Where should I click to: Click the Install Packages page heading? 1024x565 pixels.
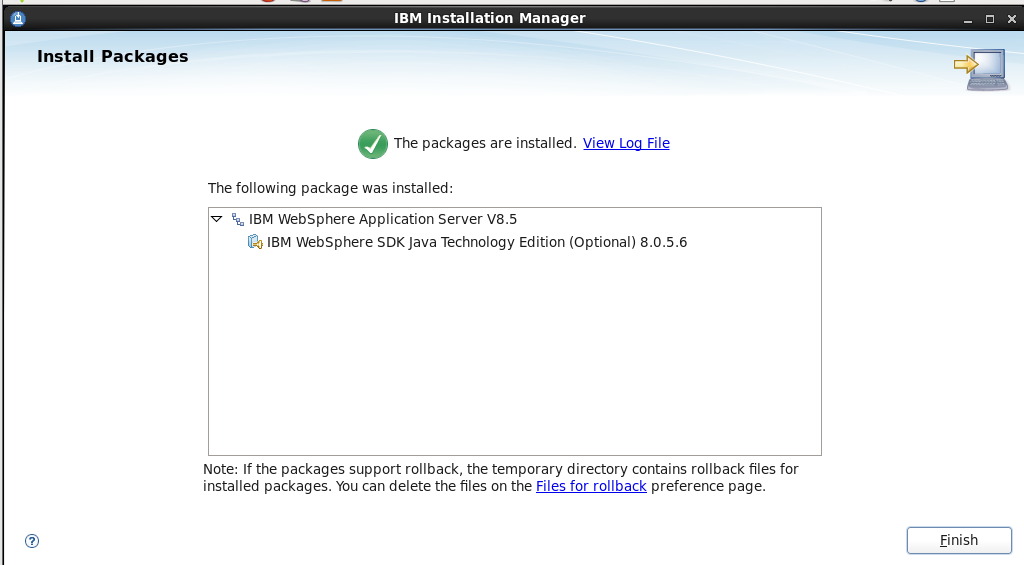[x=112, y=57]
